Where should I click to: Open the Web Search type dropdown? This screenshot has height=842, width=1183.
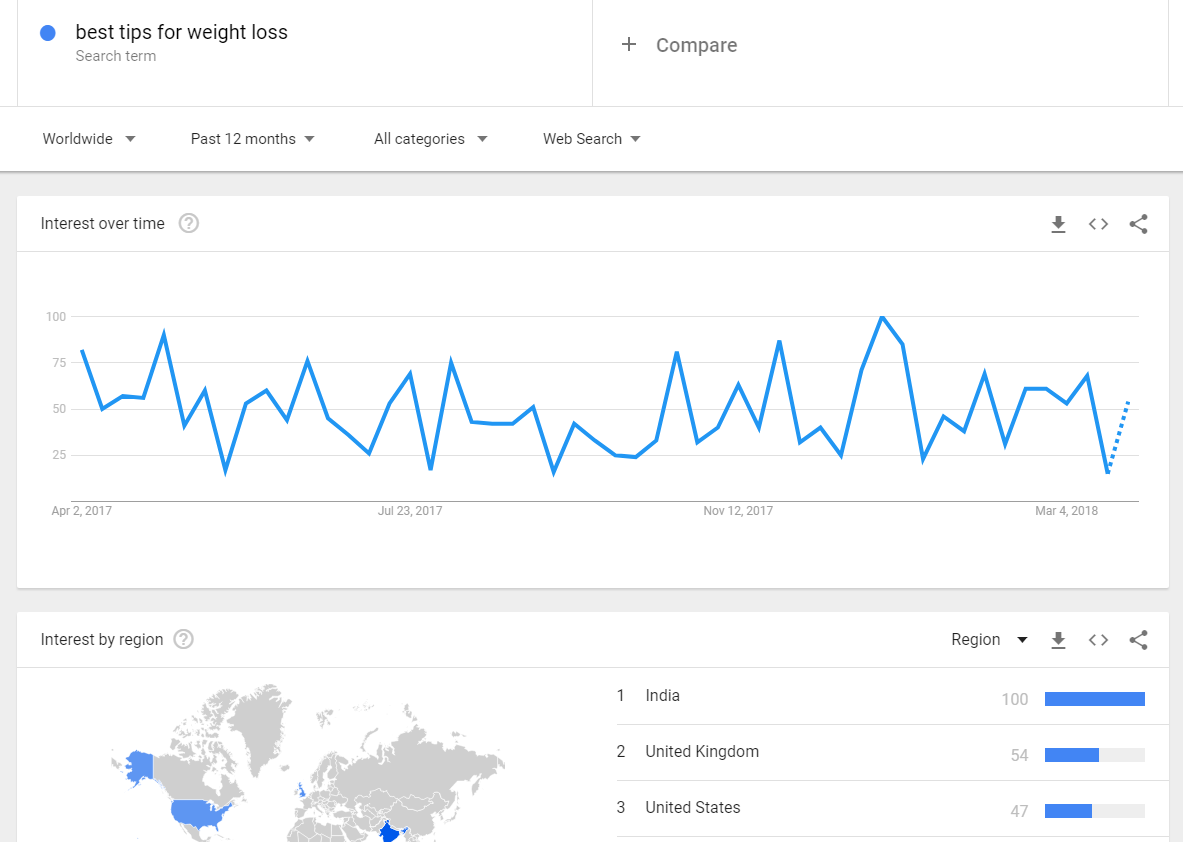[x=591, y=139]
